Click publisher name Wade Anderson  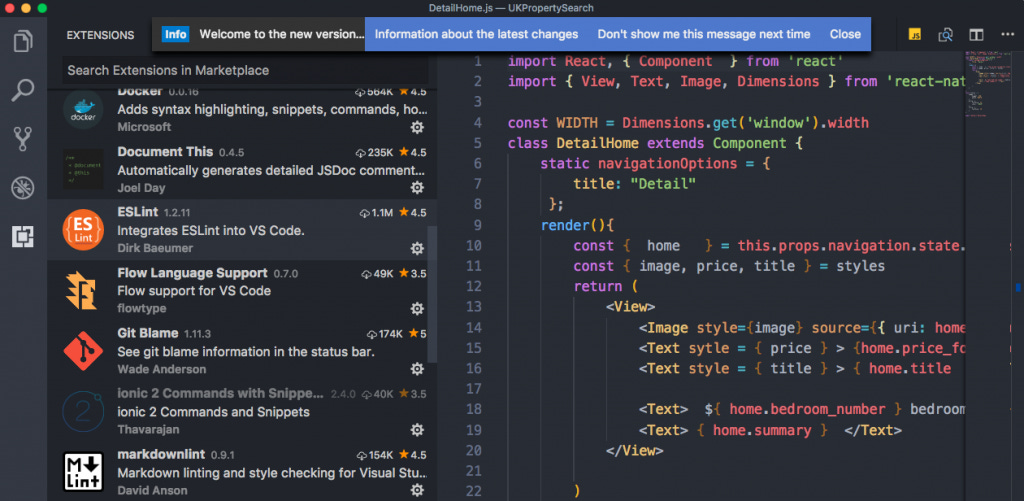click(x=162, y=369)
